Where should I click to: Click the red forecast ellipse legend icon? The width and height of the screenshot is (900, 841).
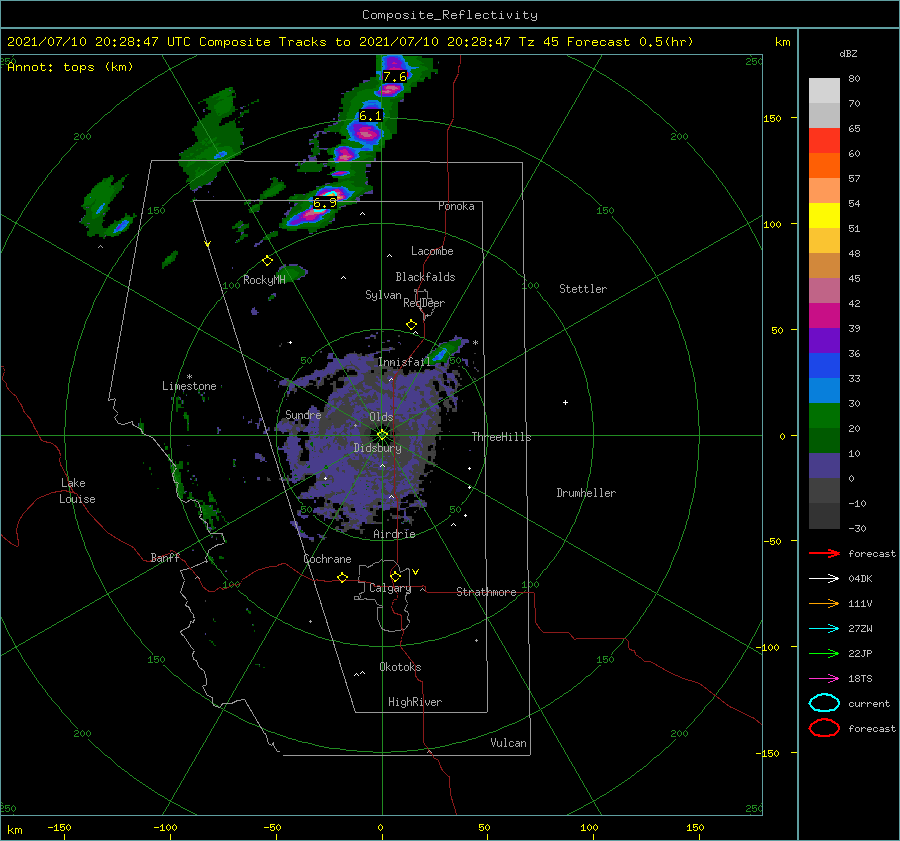824,728
